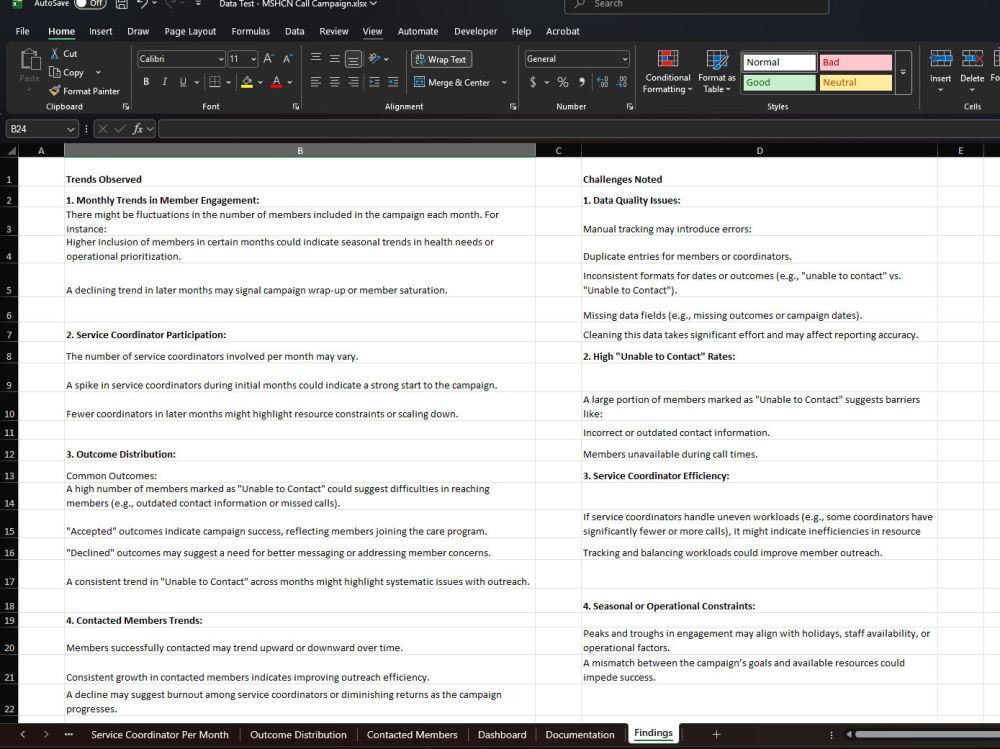The width and height of the screenshot is (1000, 749).
Task: Expand the cell Styles gallery
Action: (903, 72)
